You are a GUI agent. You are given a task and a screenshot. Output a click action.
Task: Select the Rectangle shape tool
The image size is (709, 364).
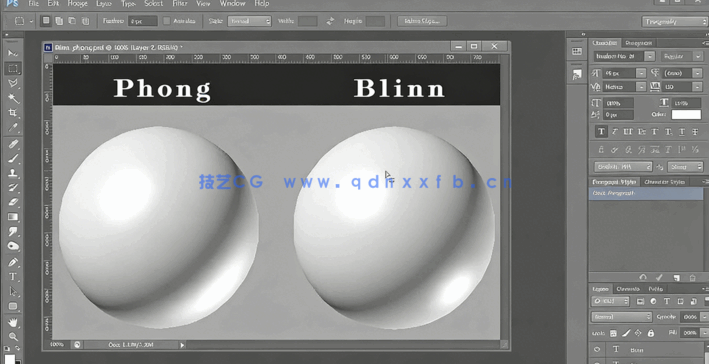[x=13, y=307]
